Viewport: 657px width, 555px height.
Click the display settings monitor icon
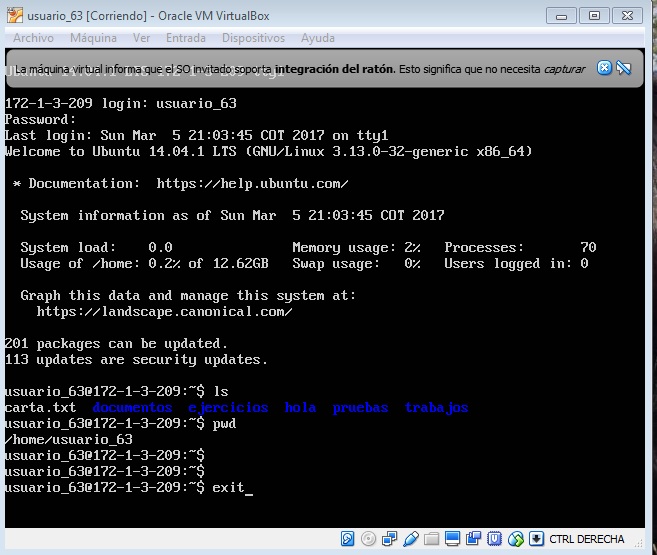coord(452,539)
